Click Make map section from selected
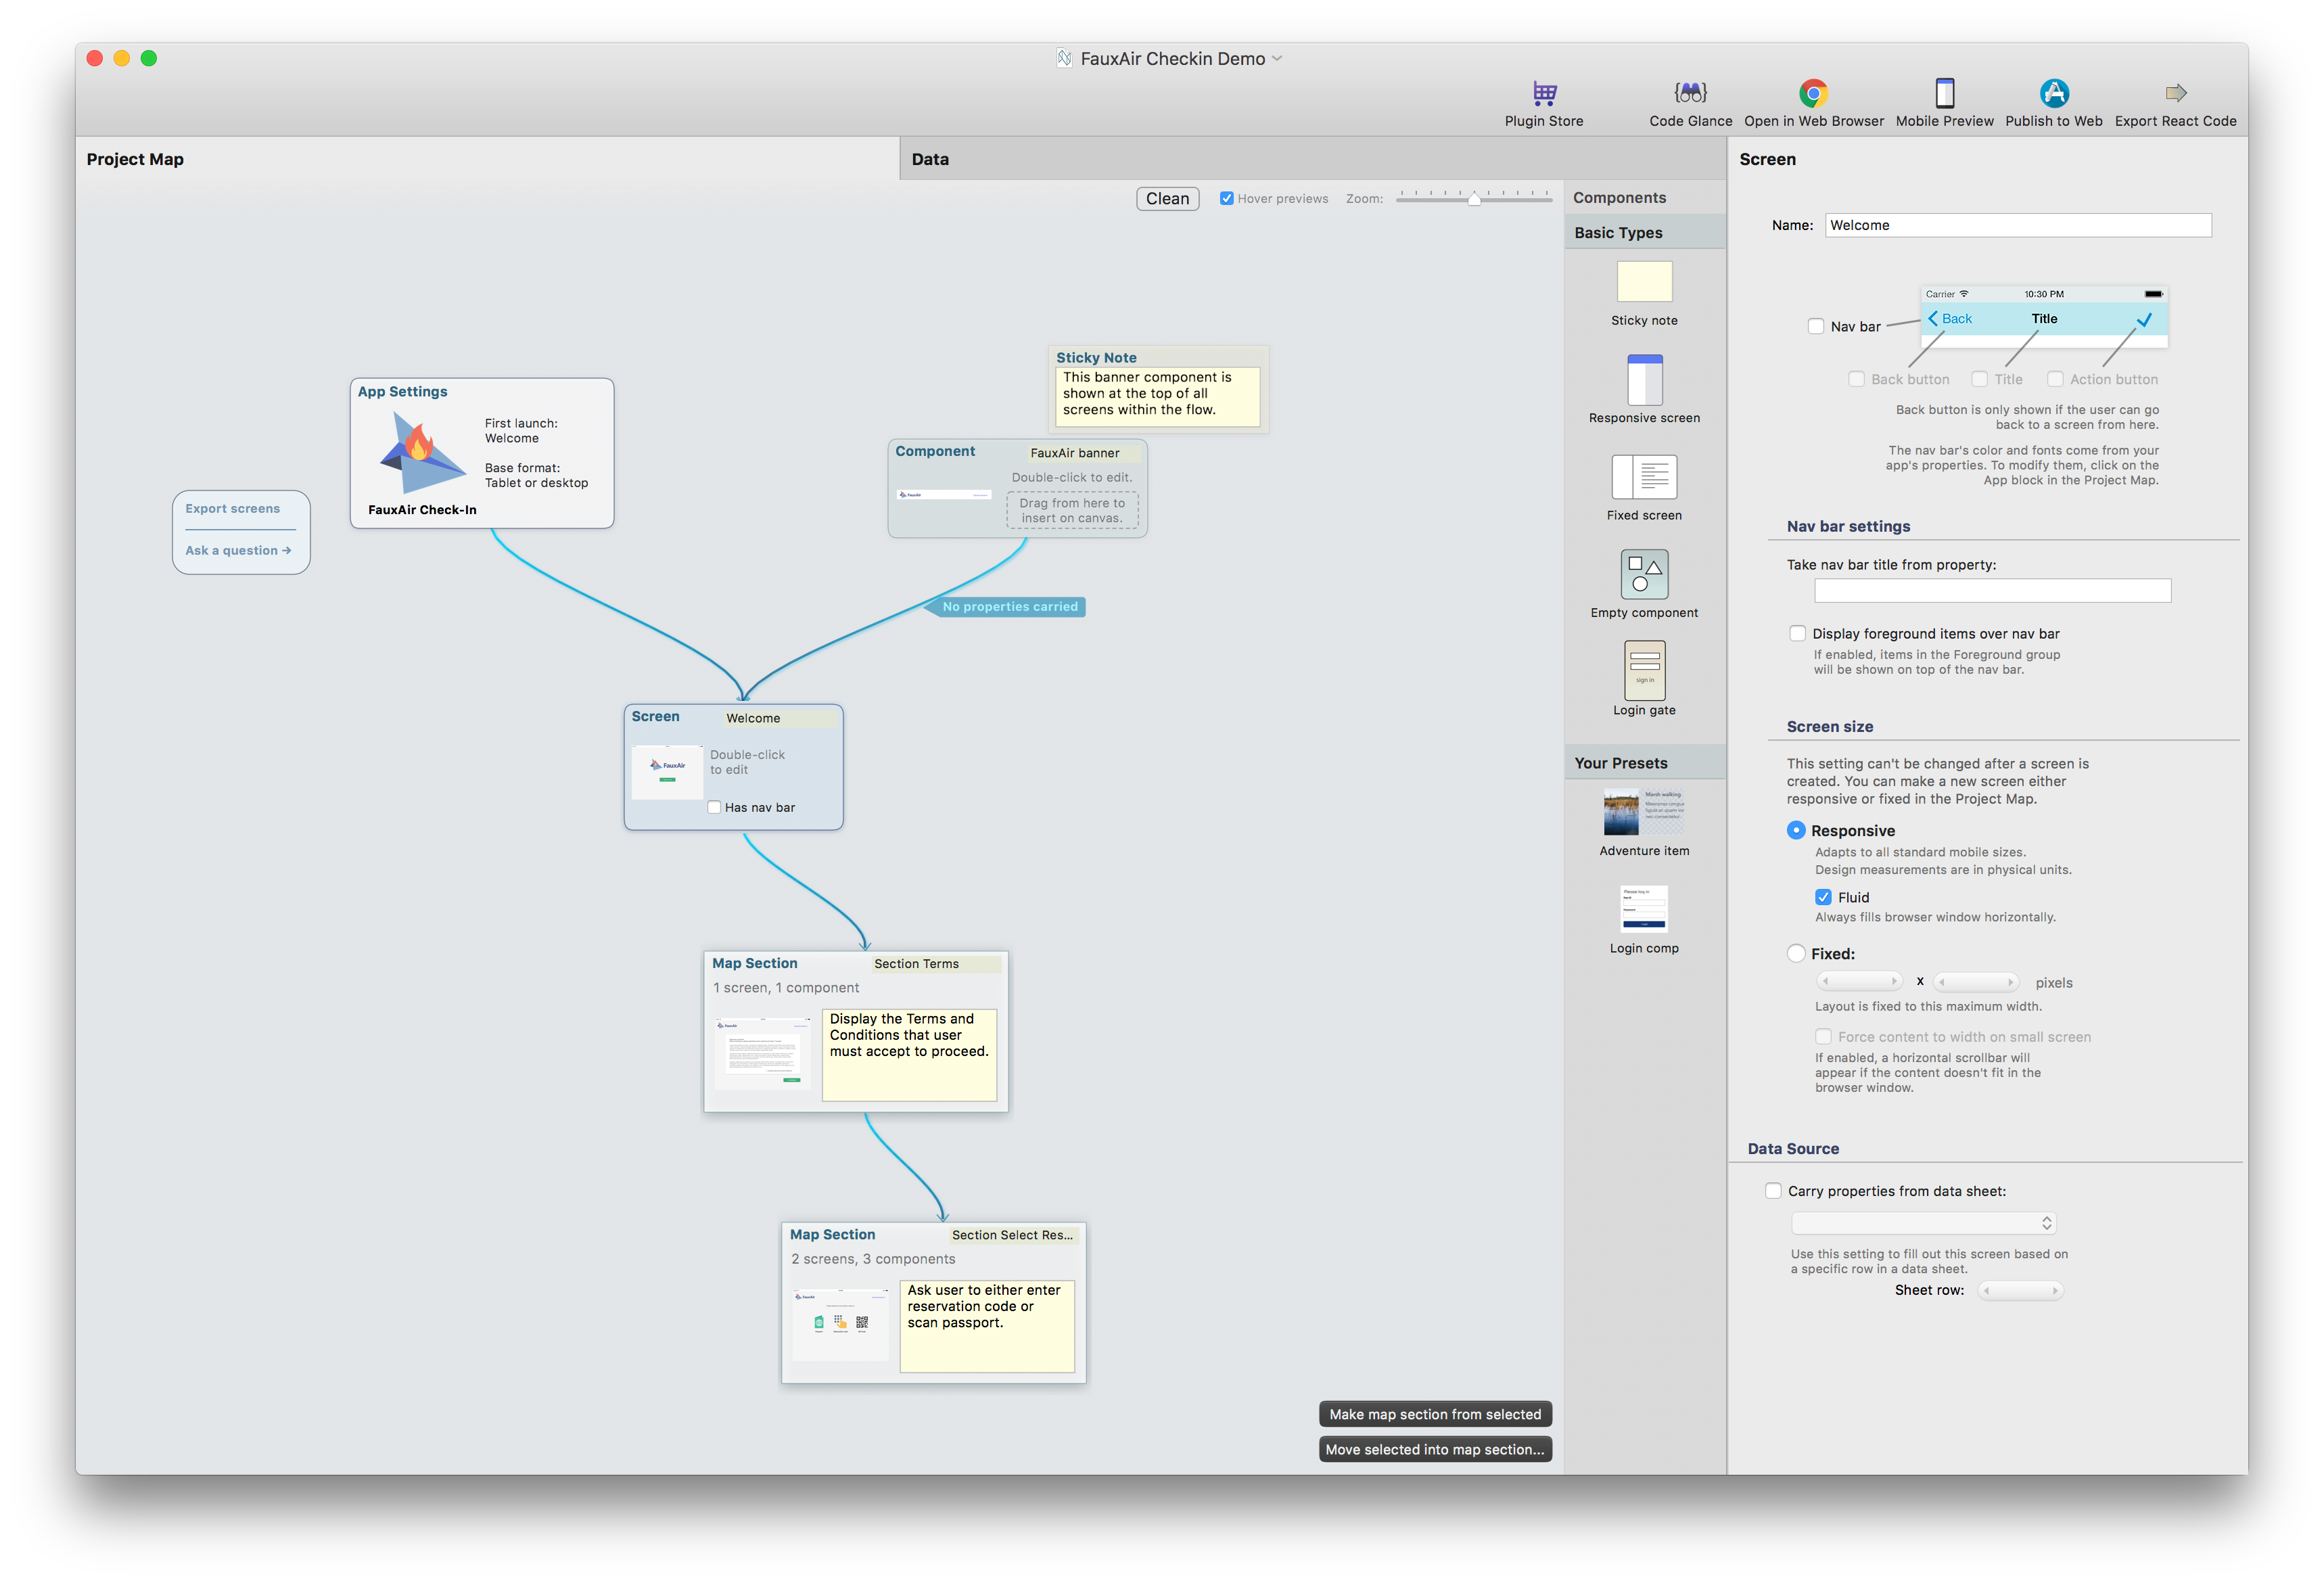The image size is (2324, 1583). 1435,1413
